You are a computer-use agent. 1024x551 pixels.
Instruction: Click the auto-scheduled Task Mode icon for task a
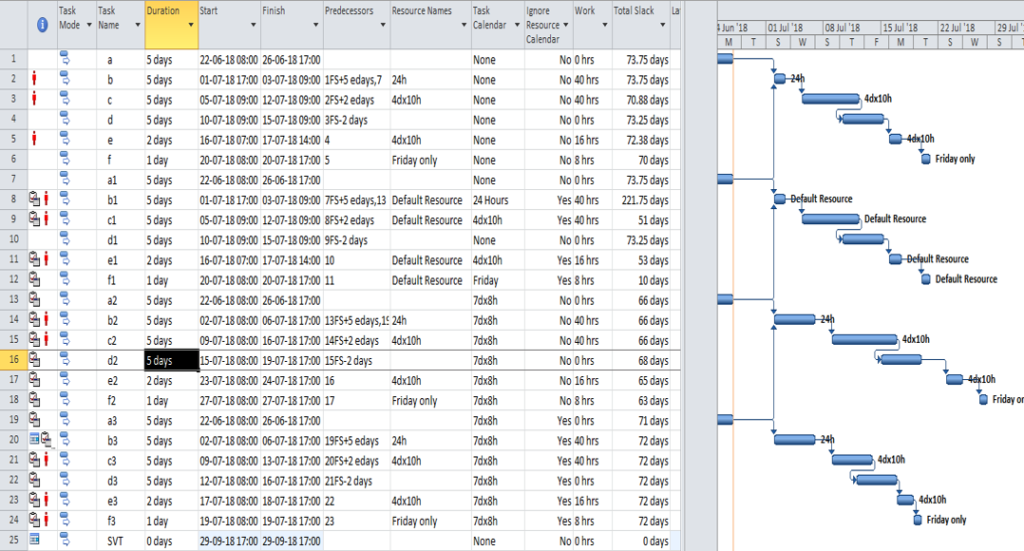65,59
